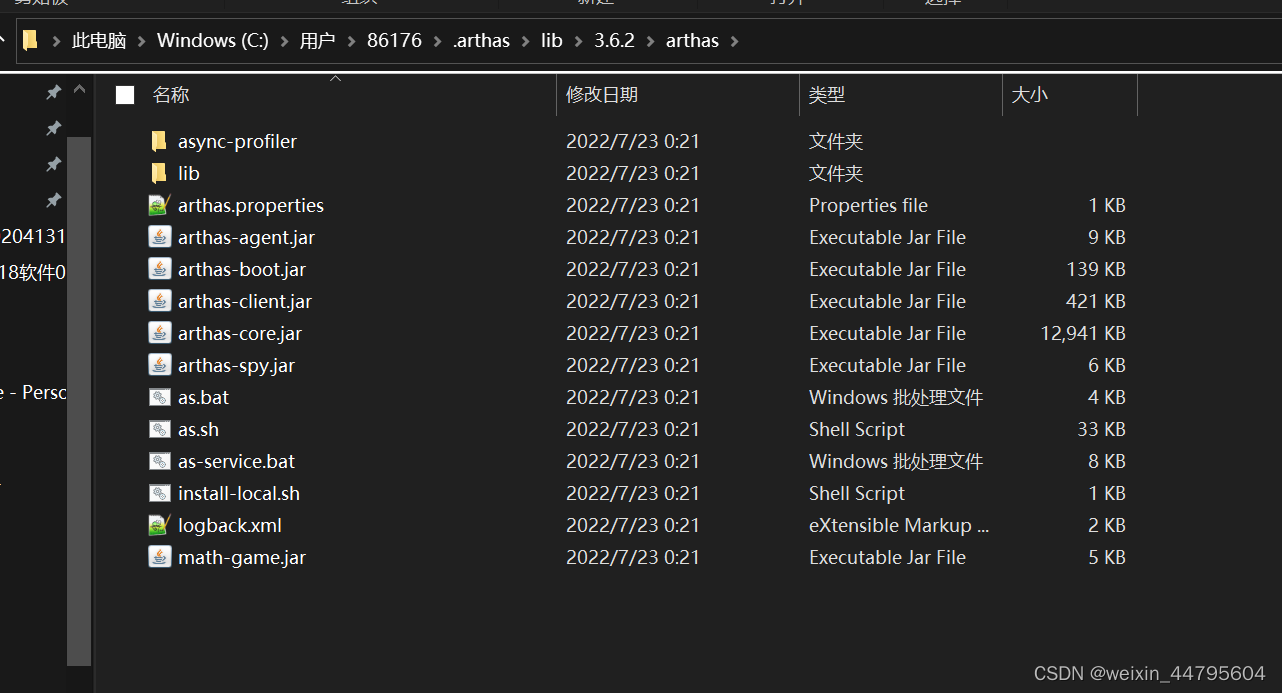The width and height of the screenshot is (1282, 693).
Task: Click the eXtensible Markup type cell
Action: click(x=900, y=525)
